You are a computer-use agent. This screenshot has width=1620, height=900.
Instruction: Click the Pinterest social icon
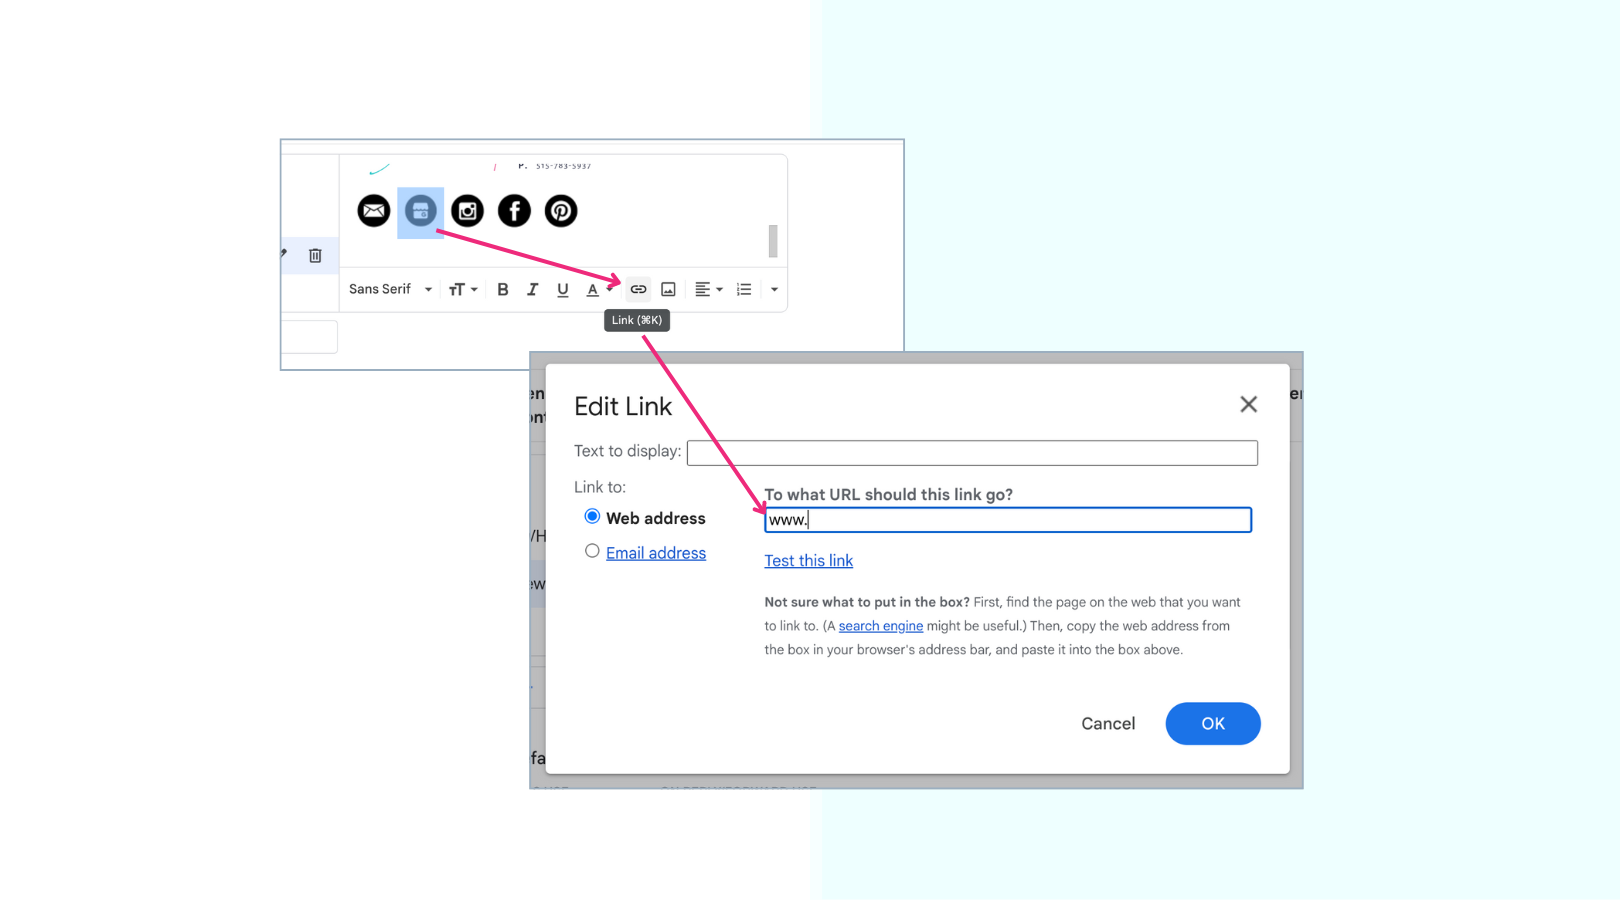pyautogui.click(x=560, y=211)
